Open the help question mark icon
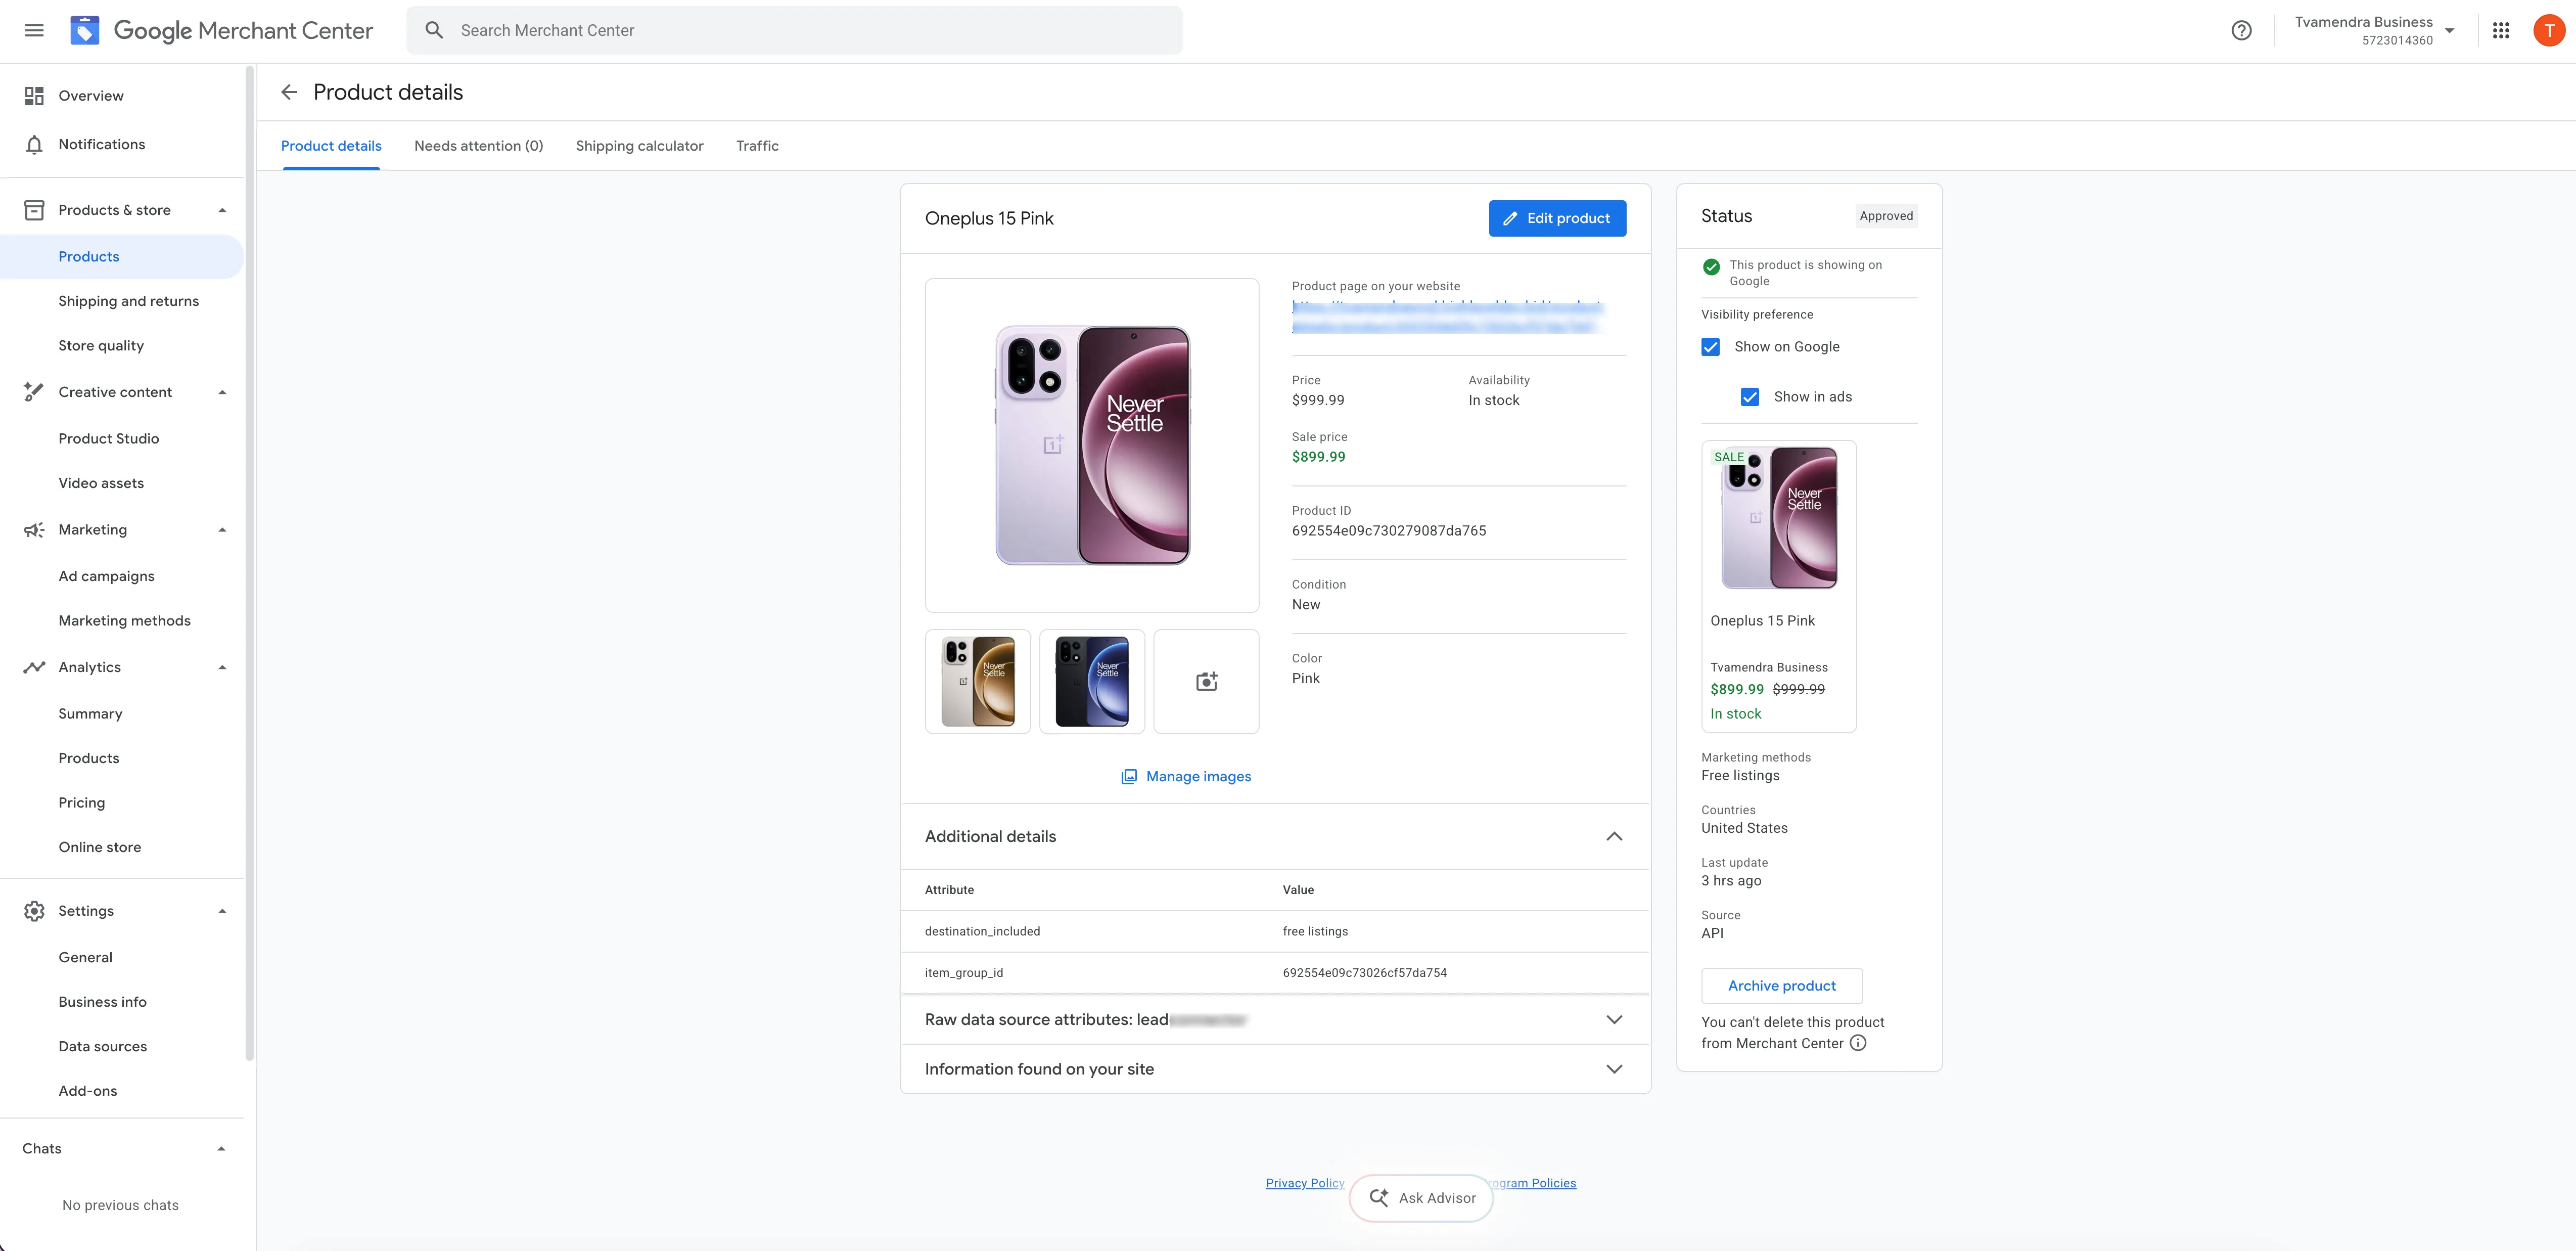 pos(2241,30)
